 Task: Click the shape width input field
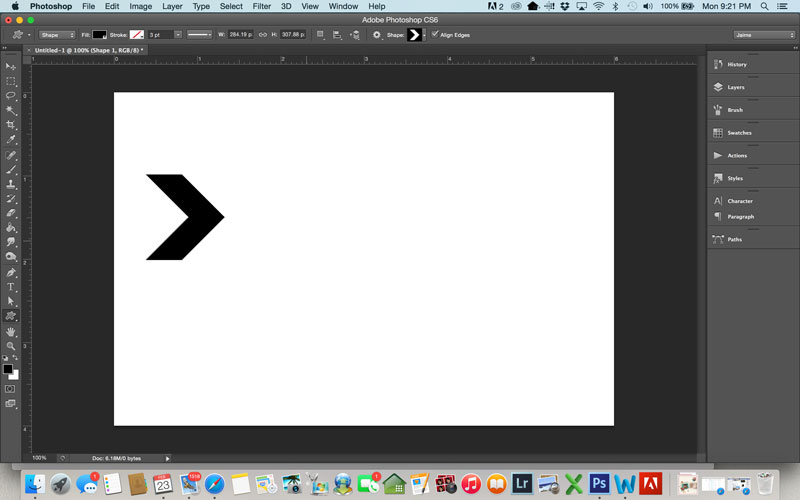(x=240, y=35)
